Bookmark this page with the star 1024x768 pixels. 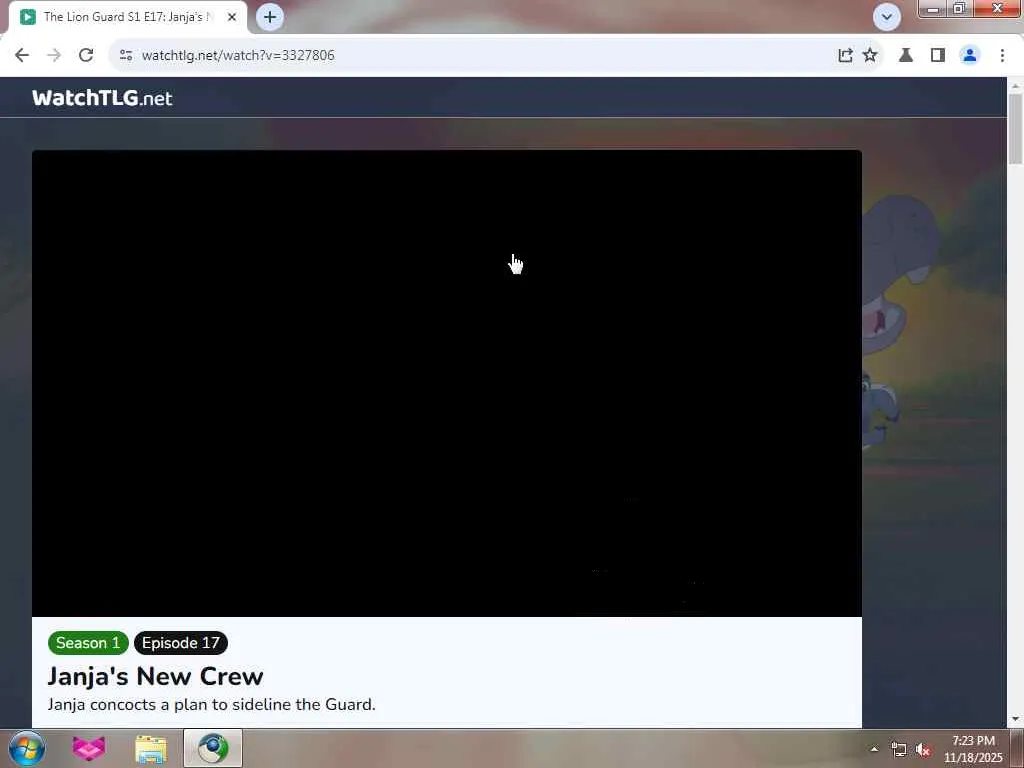click(x=870, y=56)
